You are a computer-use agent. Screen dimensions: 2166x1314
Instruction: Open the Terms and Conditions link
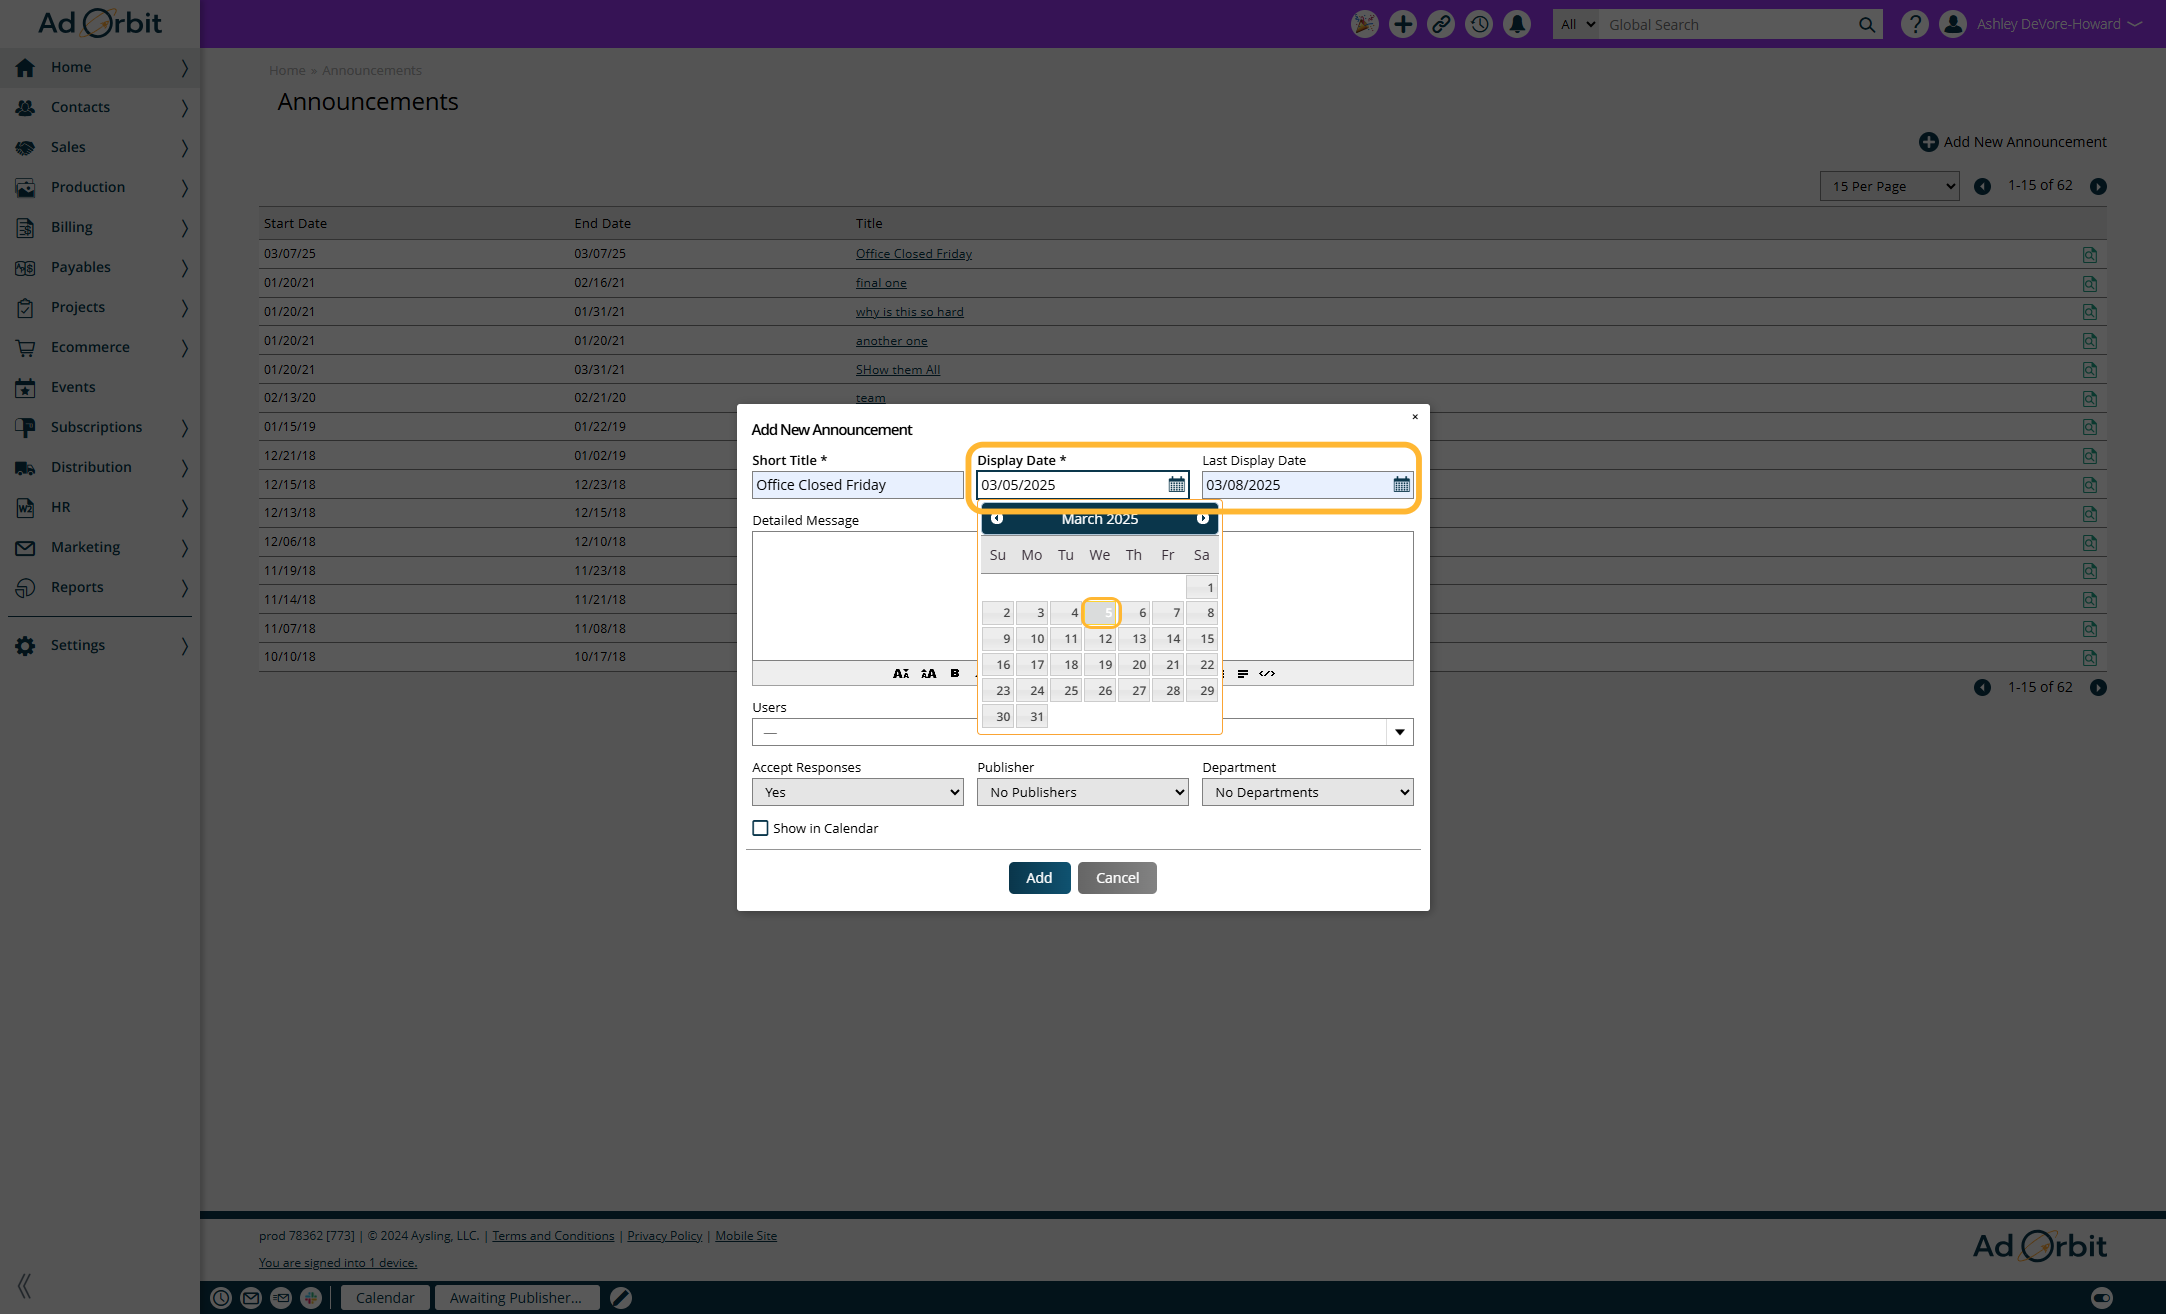pos(553,1236)
